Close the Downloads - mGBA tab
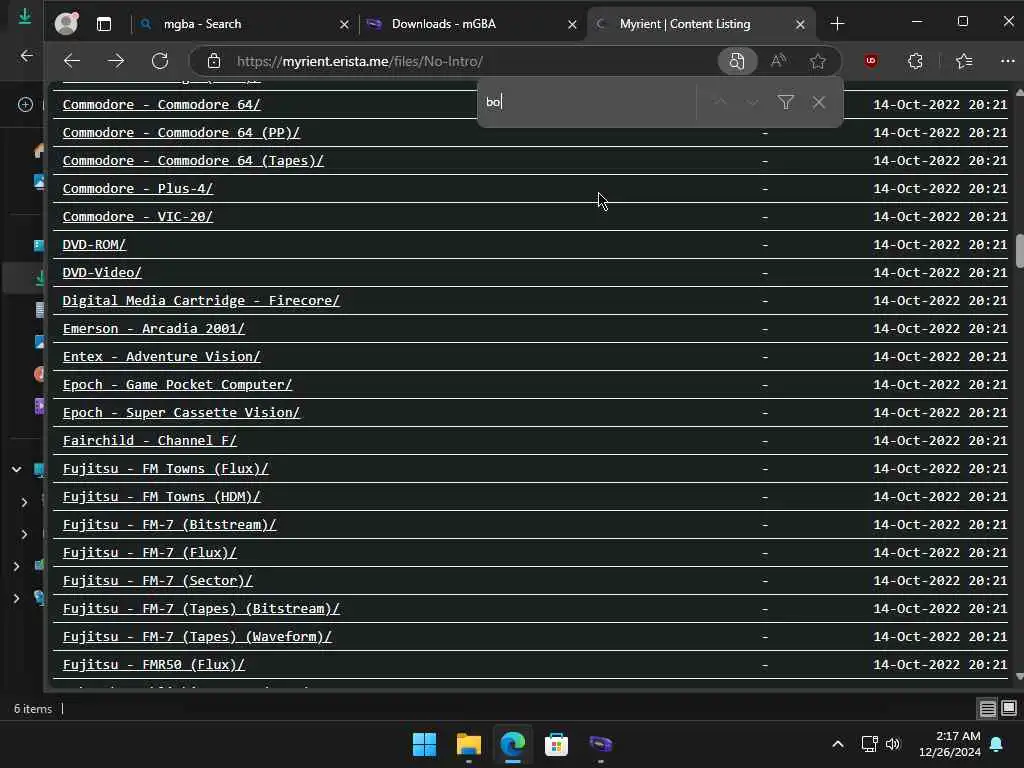 (572, 25)
